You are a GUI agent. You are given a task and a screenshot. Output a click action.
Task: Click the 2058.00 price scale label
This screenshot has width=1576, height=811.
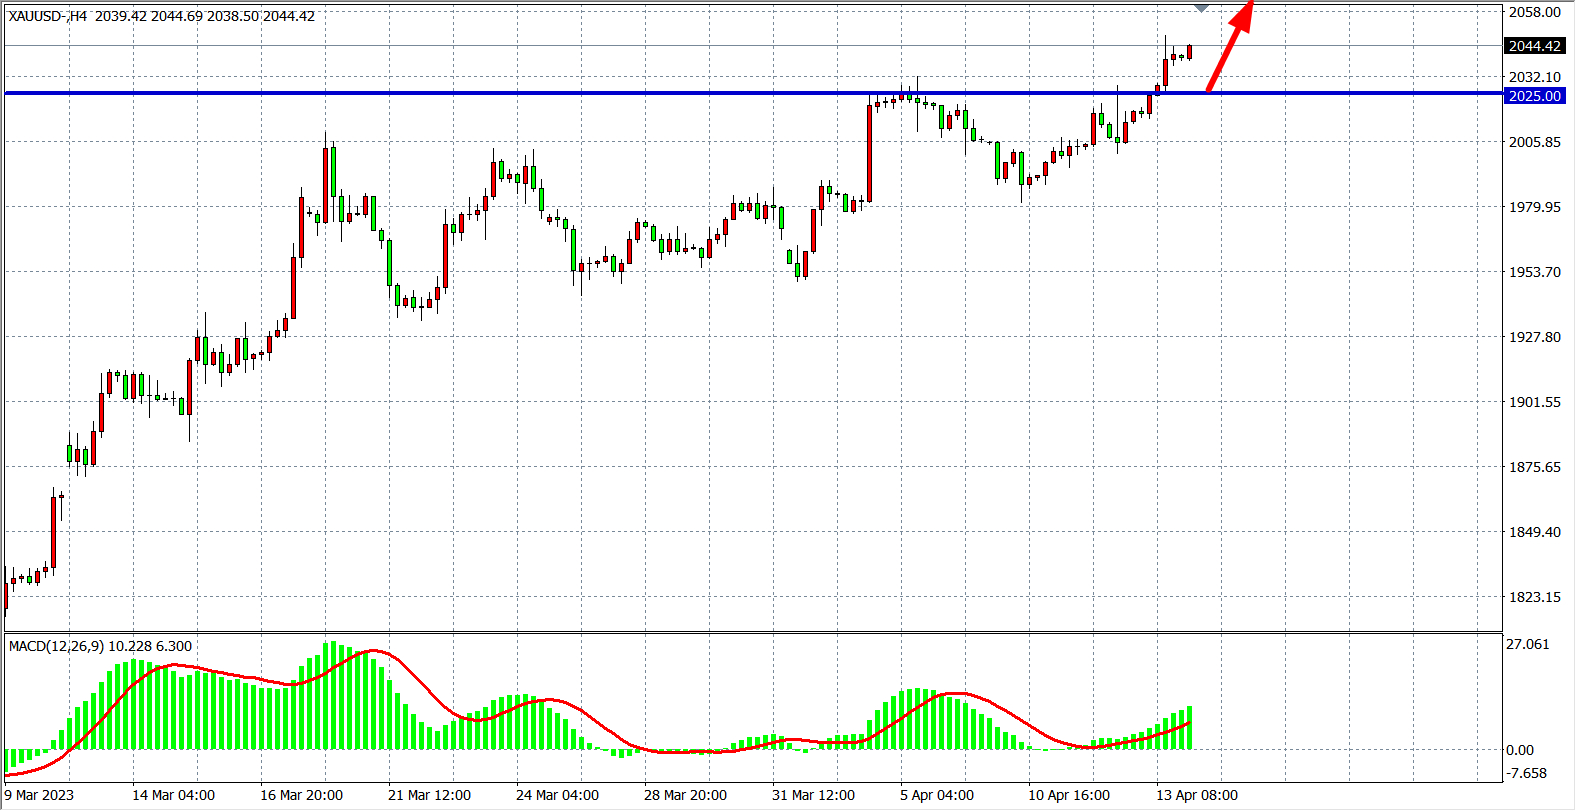1534,12
